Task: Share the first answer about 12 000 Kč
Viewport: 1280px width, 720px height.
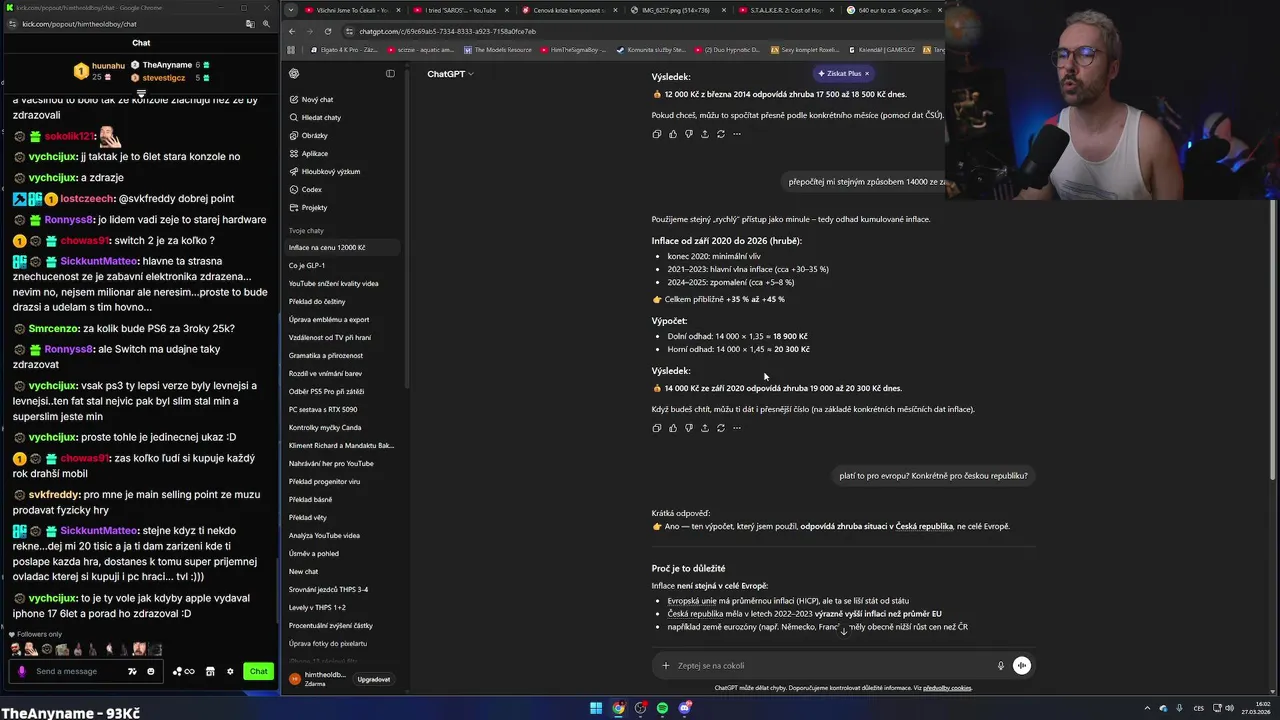Action: 704,134
